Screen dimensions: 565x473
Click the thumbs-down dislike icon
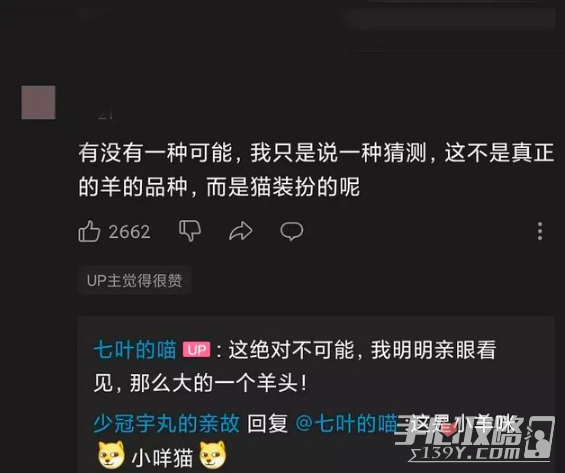[x=190, y=231]
